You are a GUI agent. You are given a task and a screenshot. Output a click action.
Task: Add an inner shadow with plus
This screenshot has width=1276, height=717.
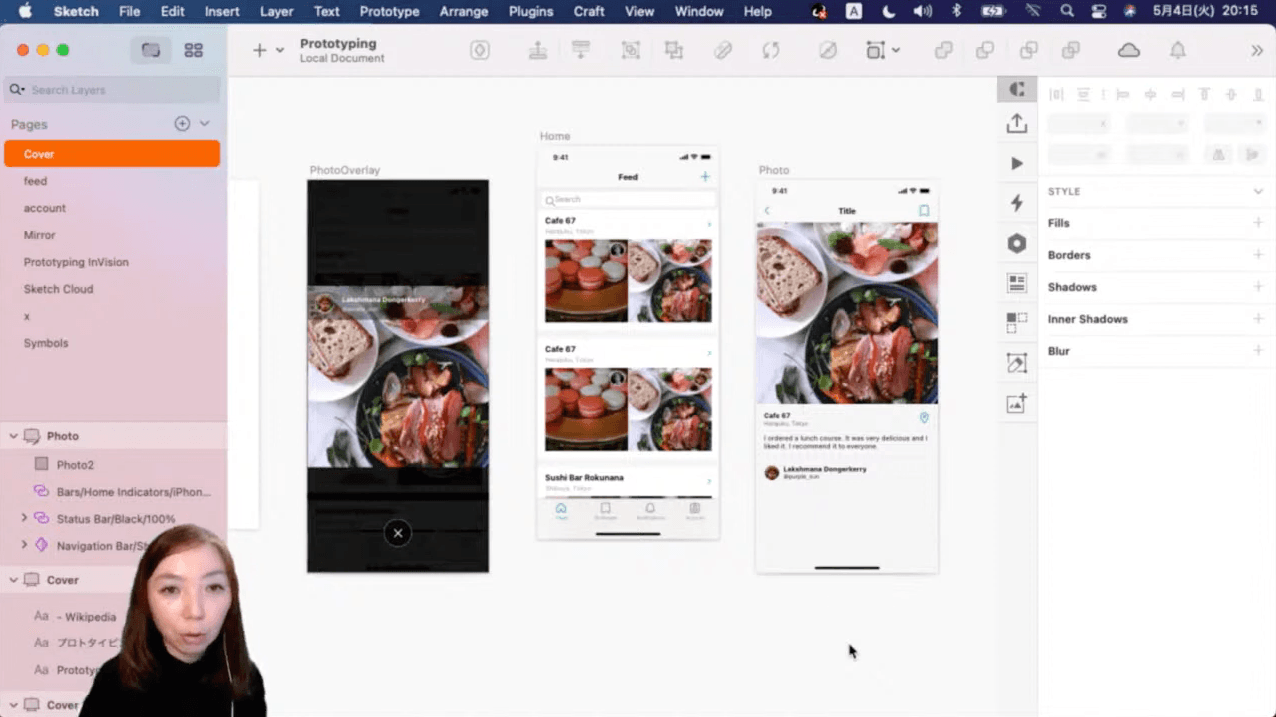(x=1258, y=319)
